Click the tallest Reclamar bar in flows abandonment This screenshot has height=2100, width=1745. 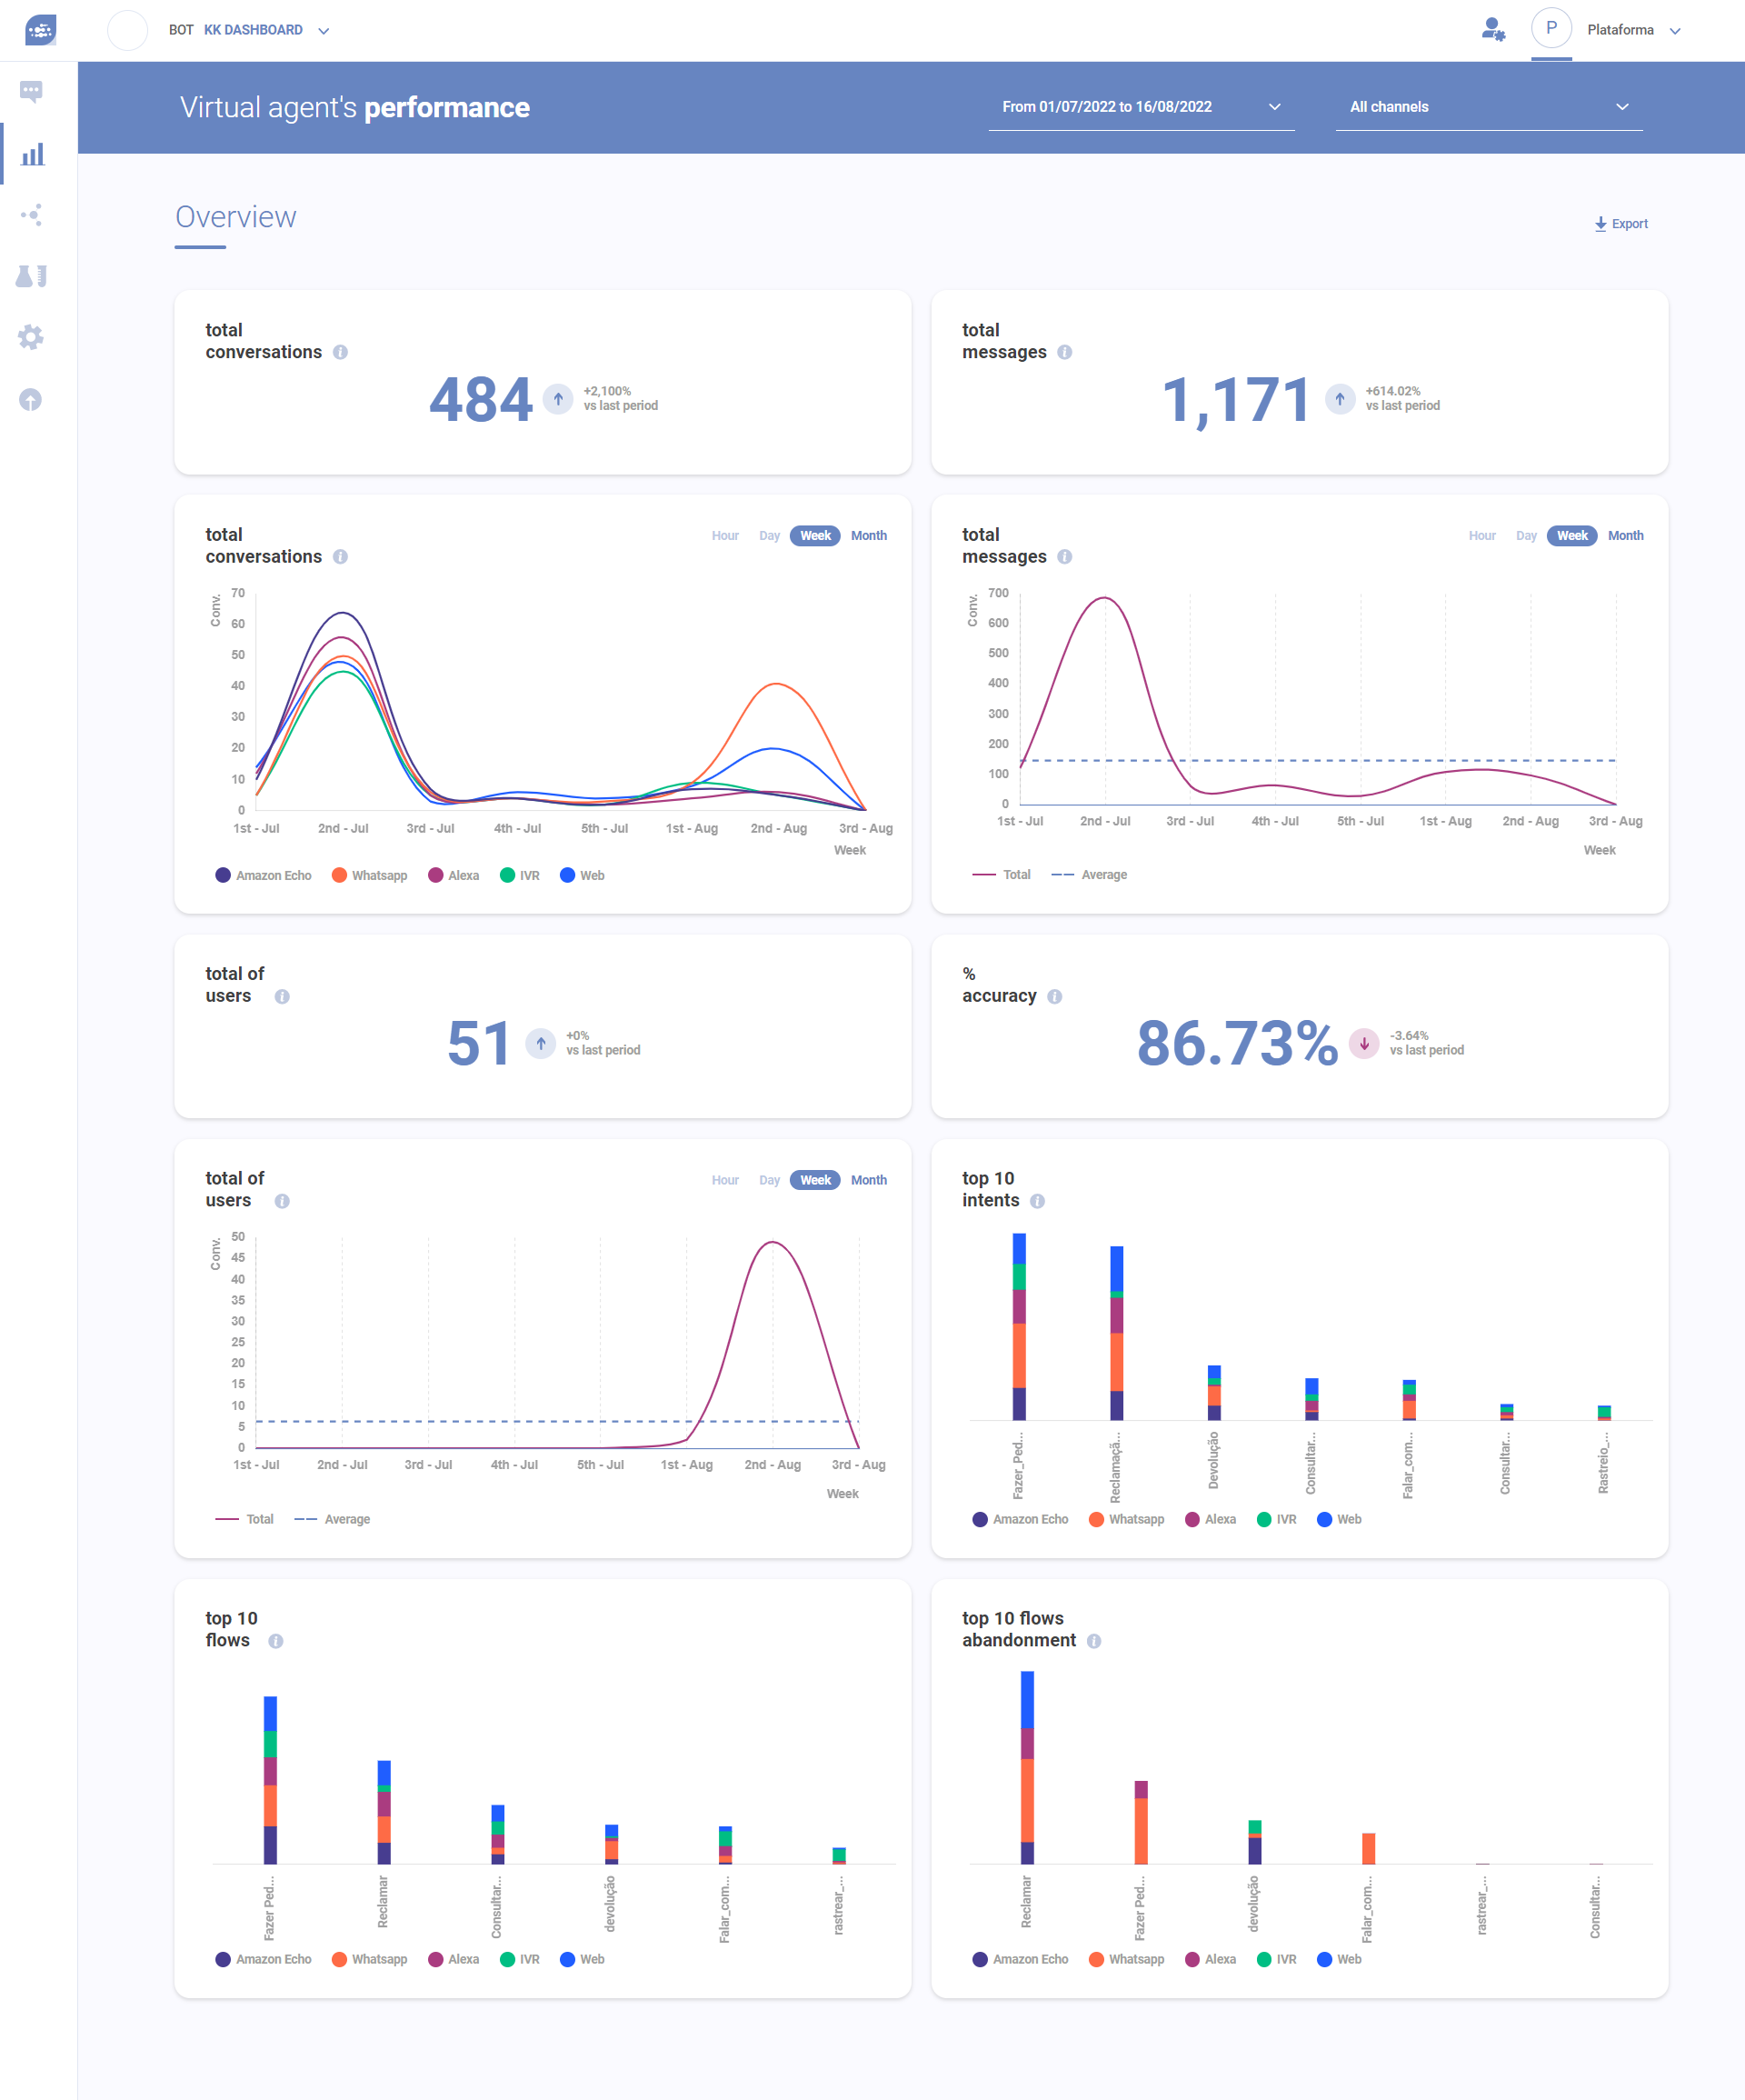(x=1027, y=1765)
